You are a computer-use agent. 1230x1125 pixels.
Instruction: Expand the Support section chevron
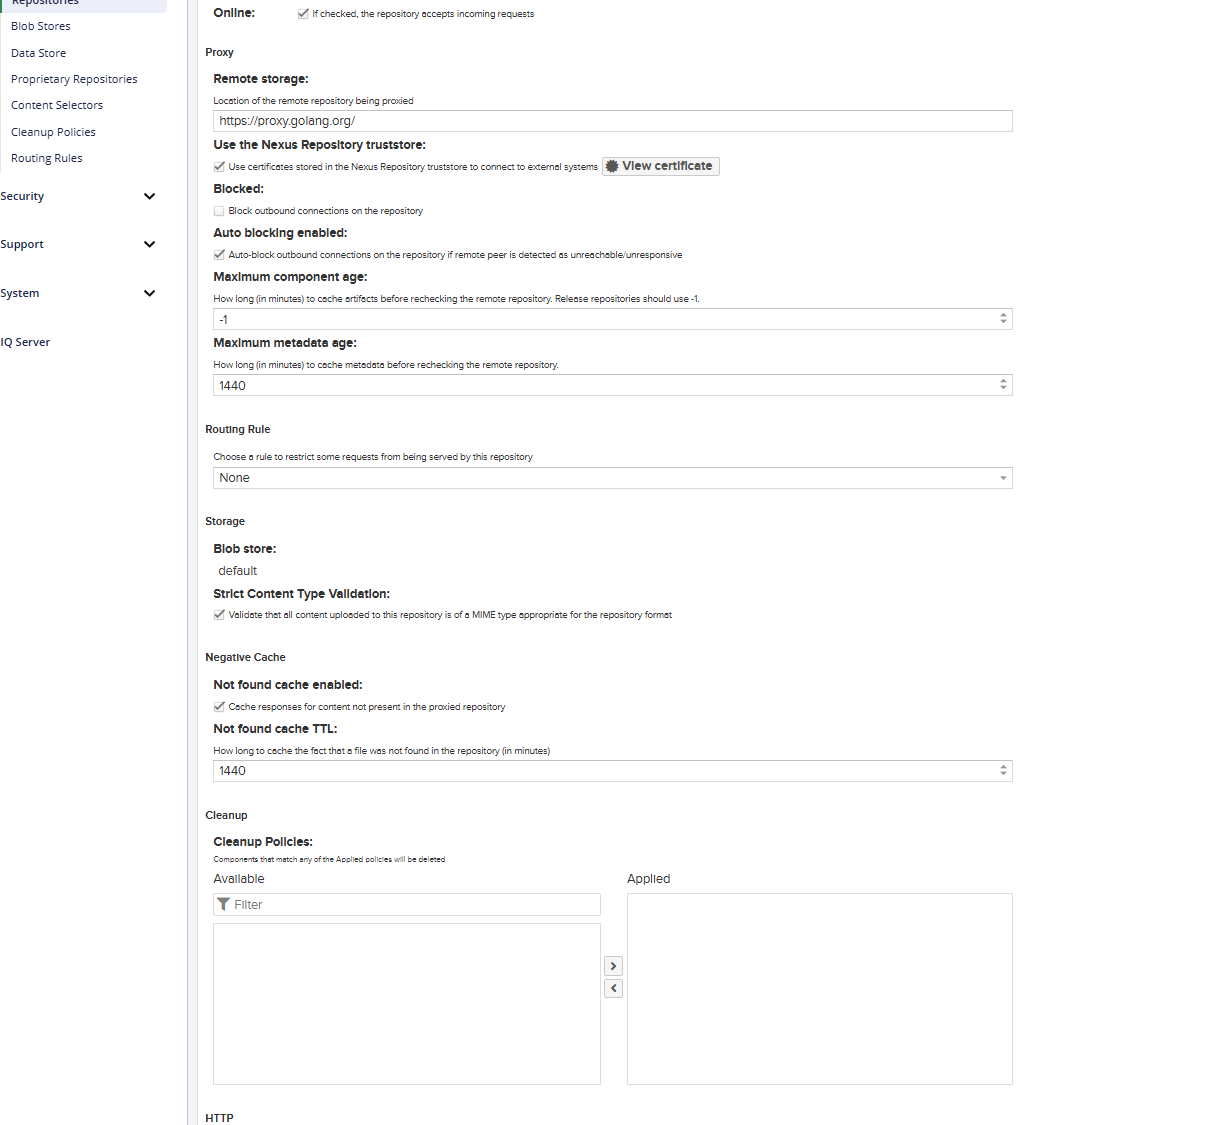coord(149,244)
